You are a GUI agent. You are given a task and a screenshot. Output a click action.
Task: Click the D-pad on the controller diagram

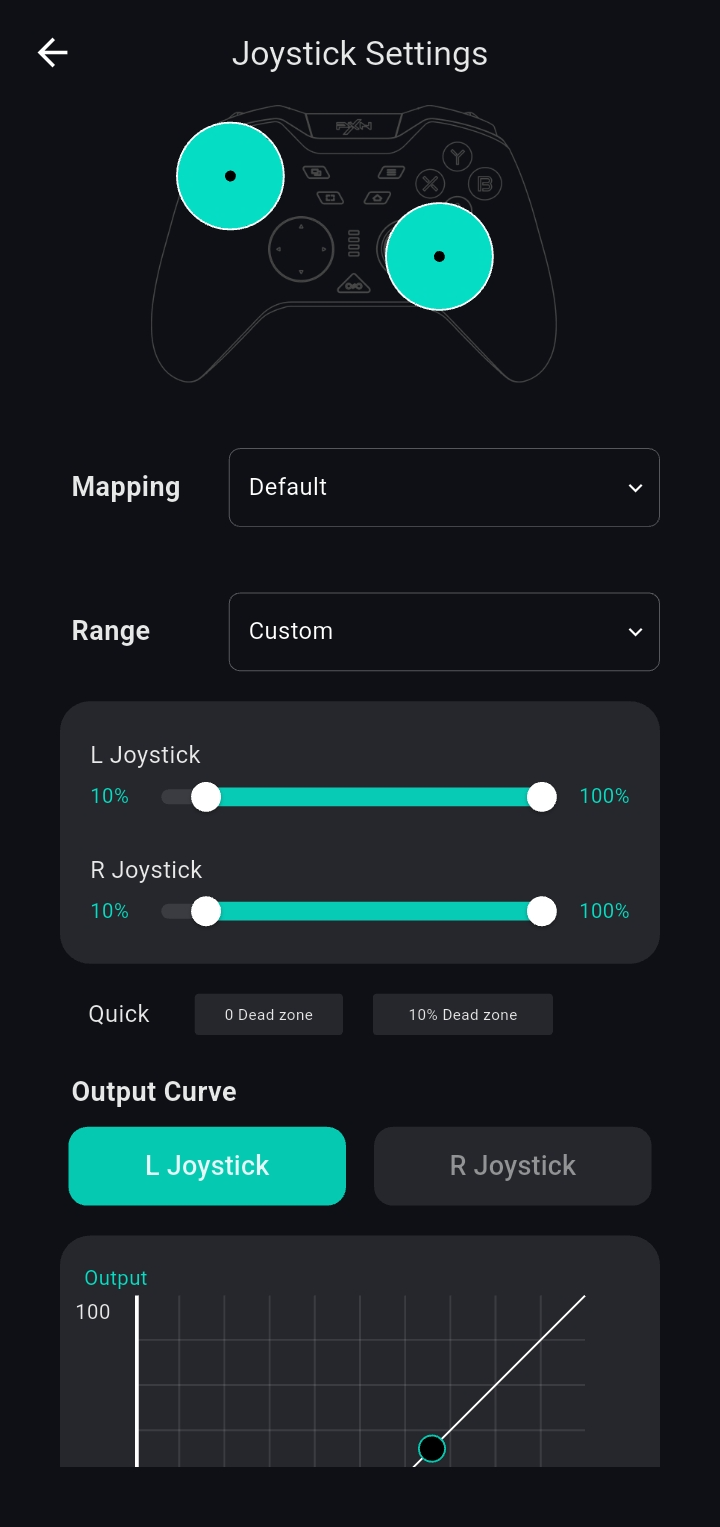pyautogui.click(x=301, y=249)
